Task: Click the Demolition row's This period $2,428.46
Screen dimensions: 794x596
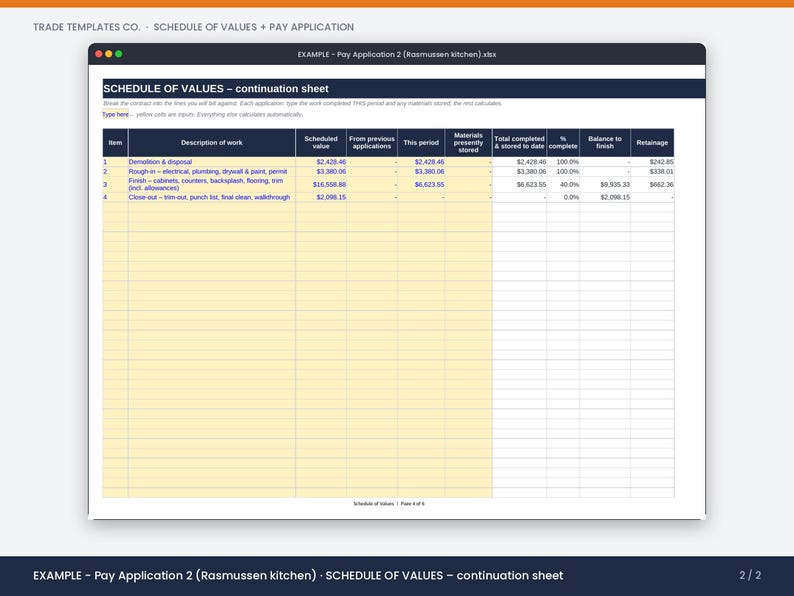Action: (421, 162)
